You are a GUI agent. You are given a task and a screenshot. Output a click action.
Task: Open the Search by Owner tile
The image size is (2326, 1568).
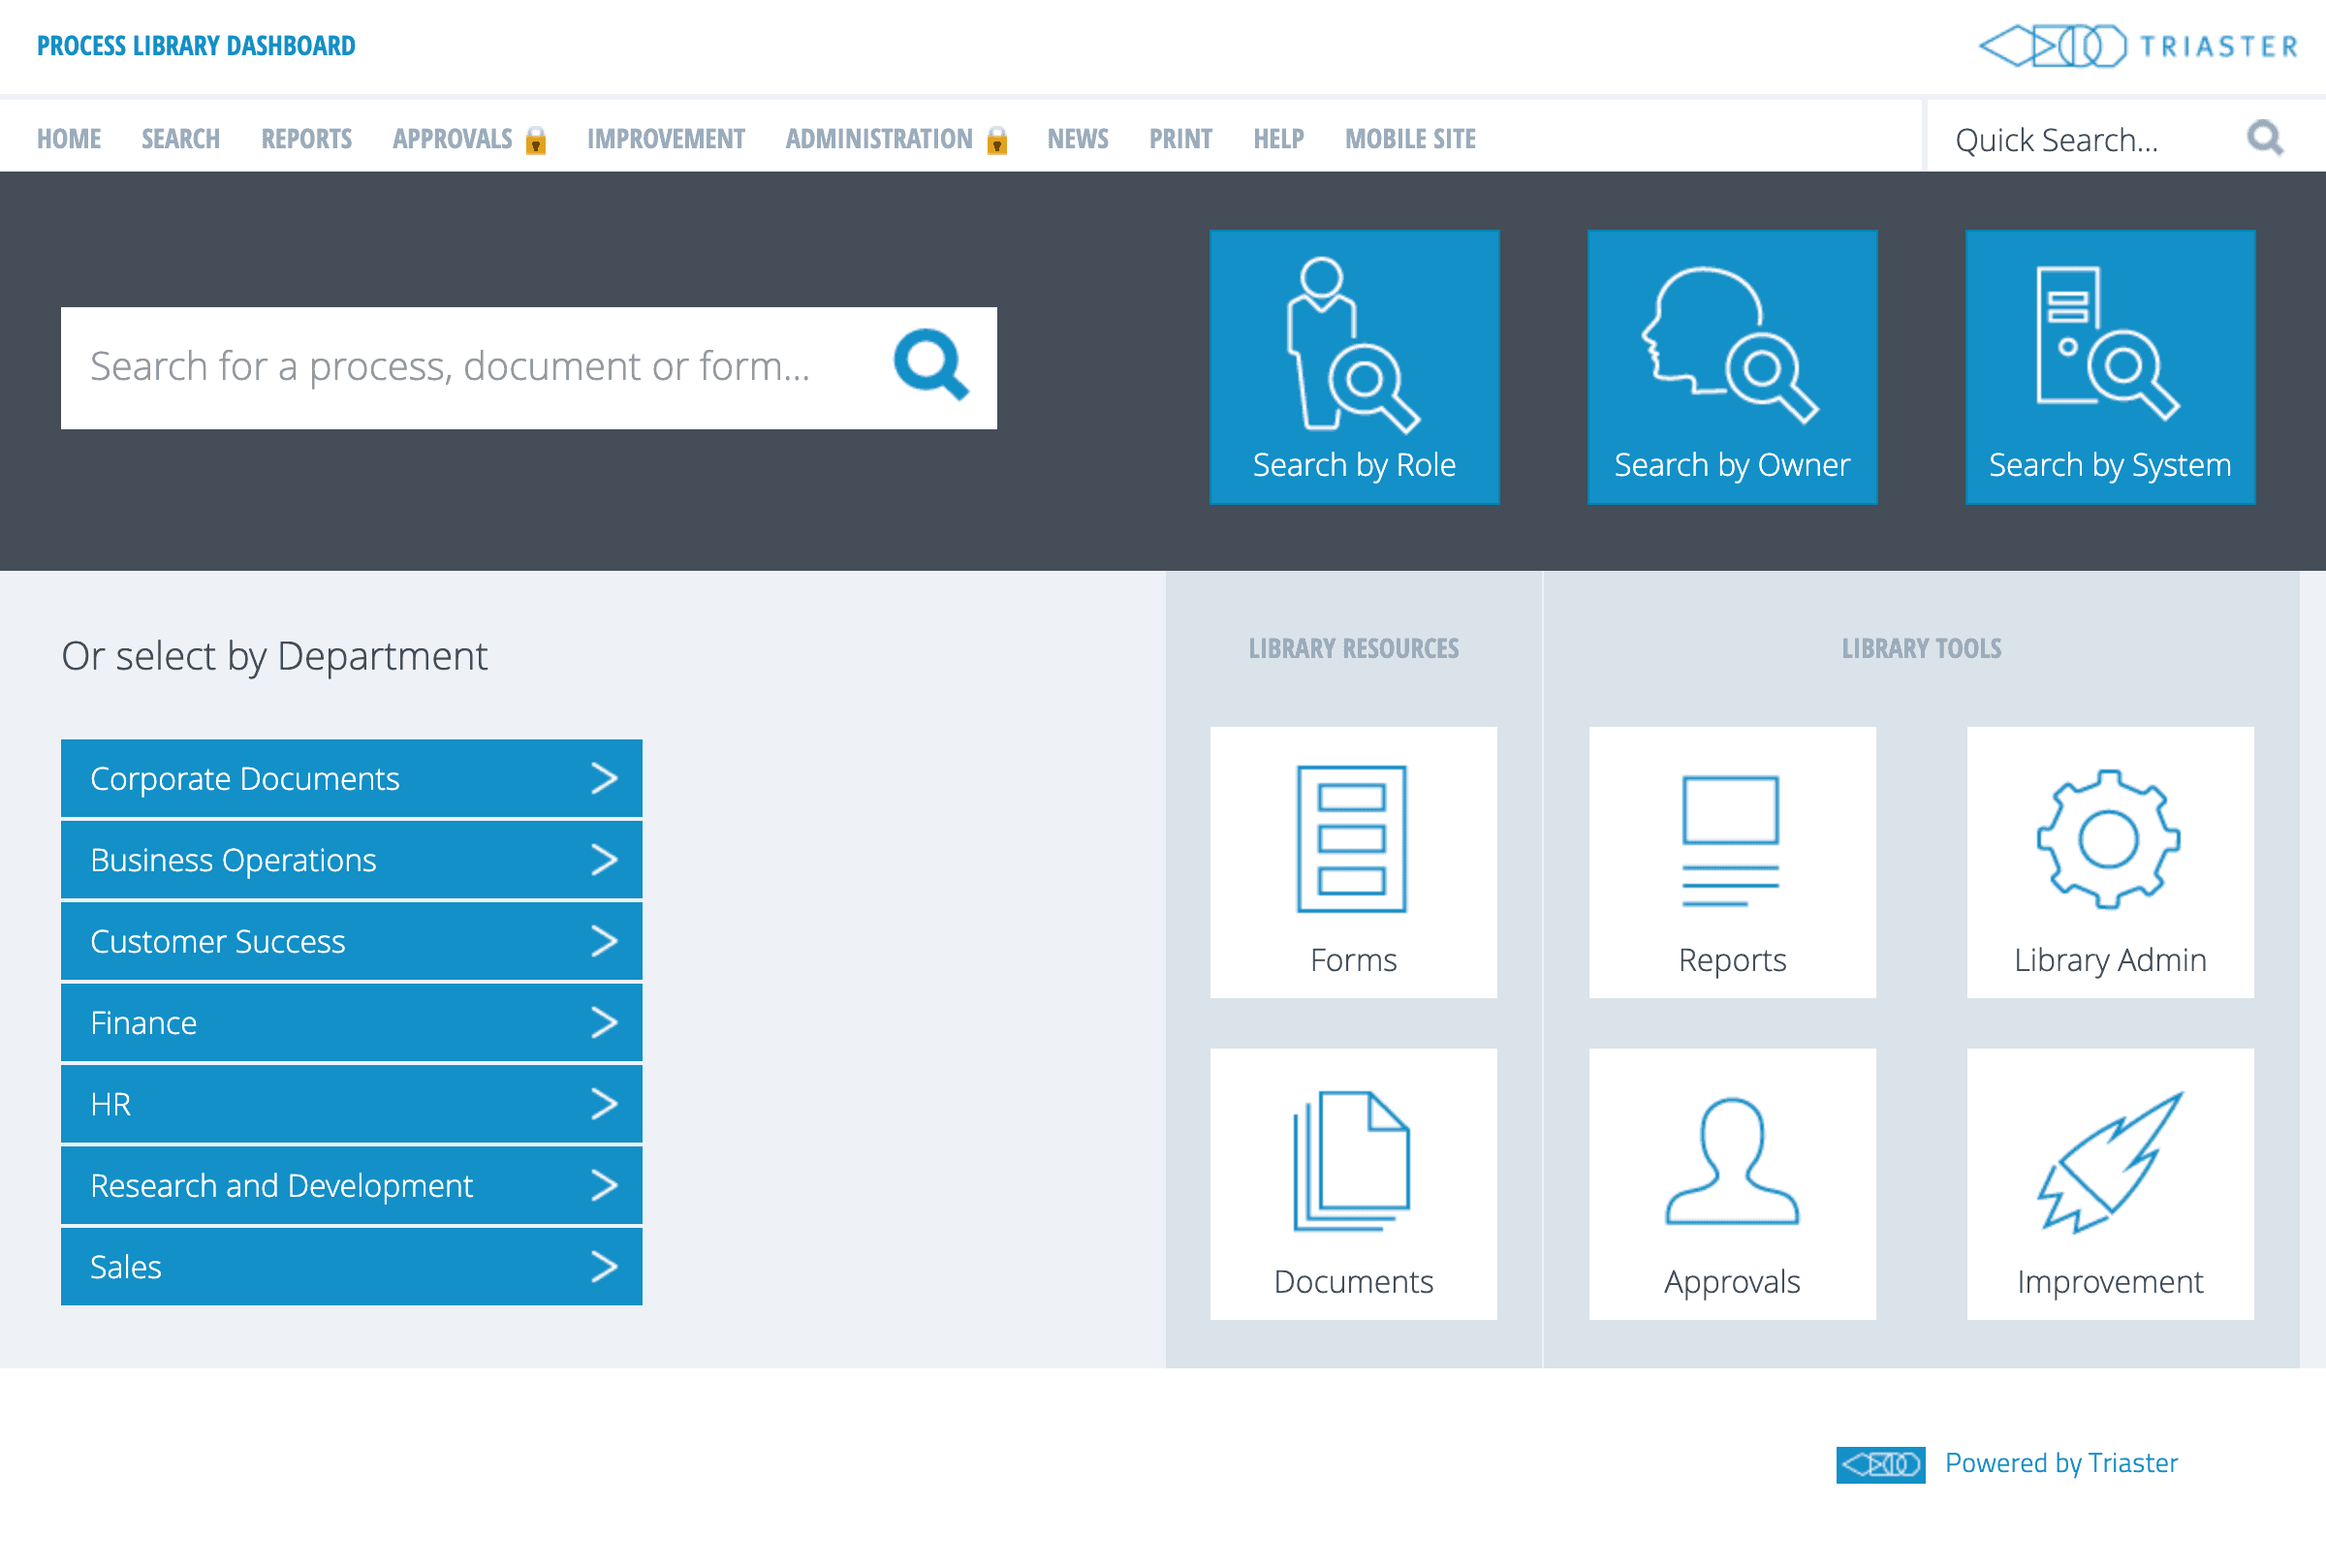pos(1732,367)
